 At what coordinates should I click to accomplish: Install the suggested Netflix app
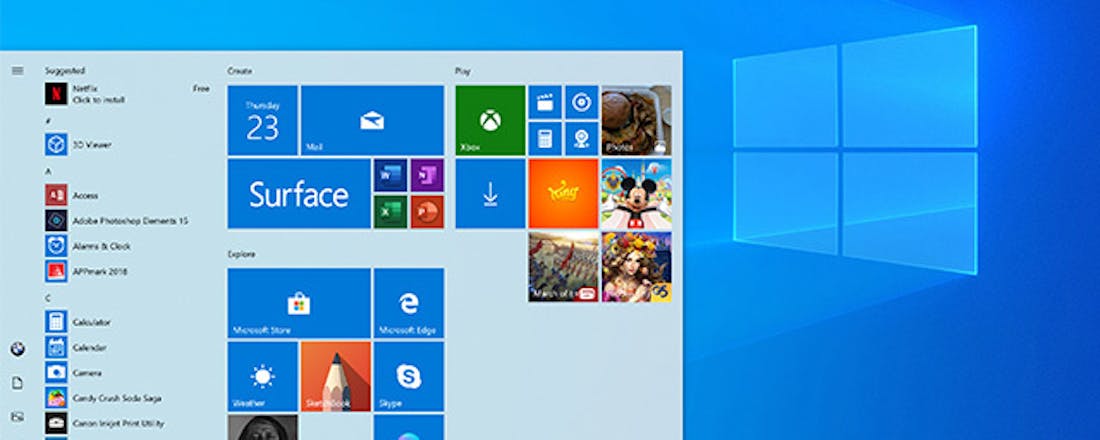[127, 94]
